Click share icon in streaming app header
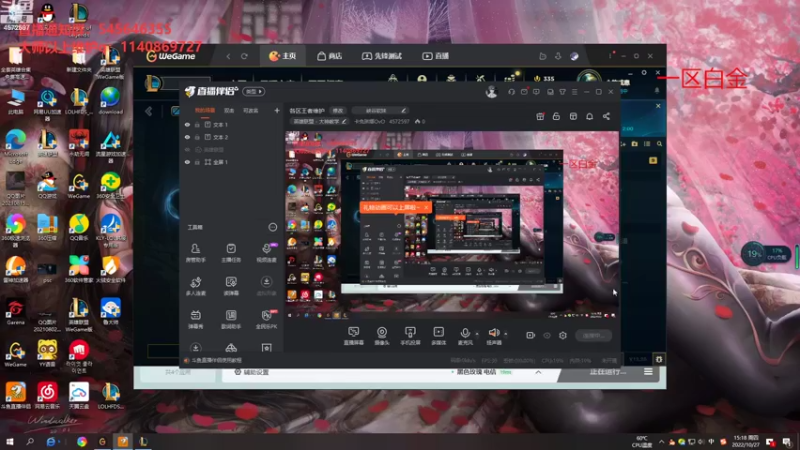The height and width of the screenshot is (450, 800). pyautogui.click(x=606, y=116)
